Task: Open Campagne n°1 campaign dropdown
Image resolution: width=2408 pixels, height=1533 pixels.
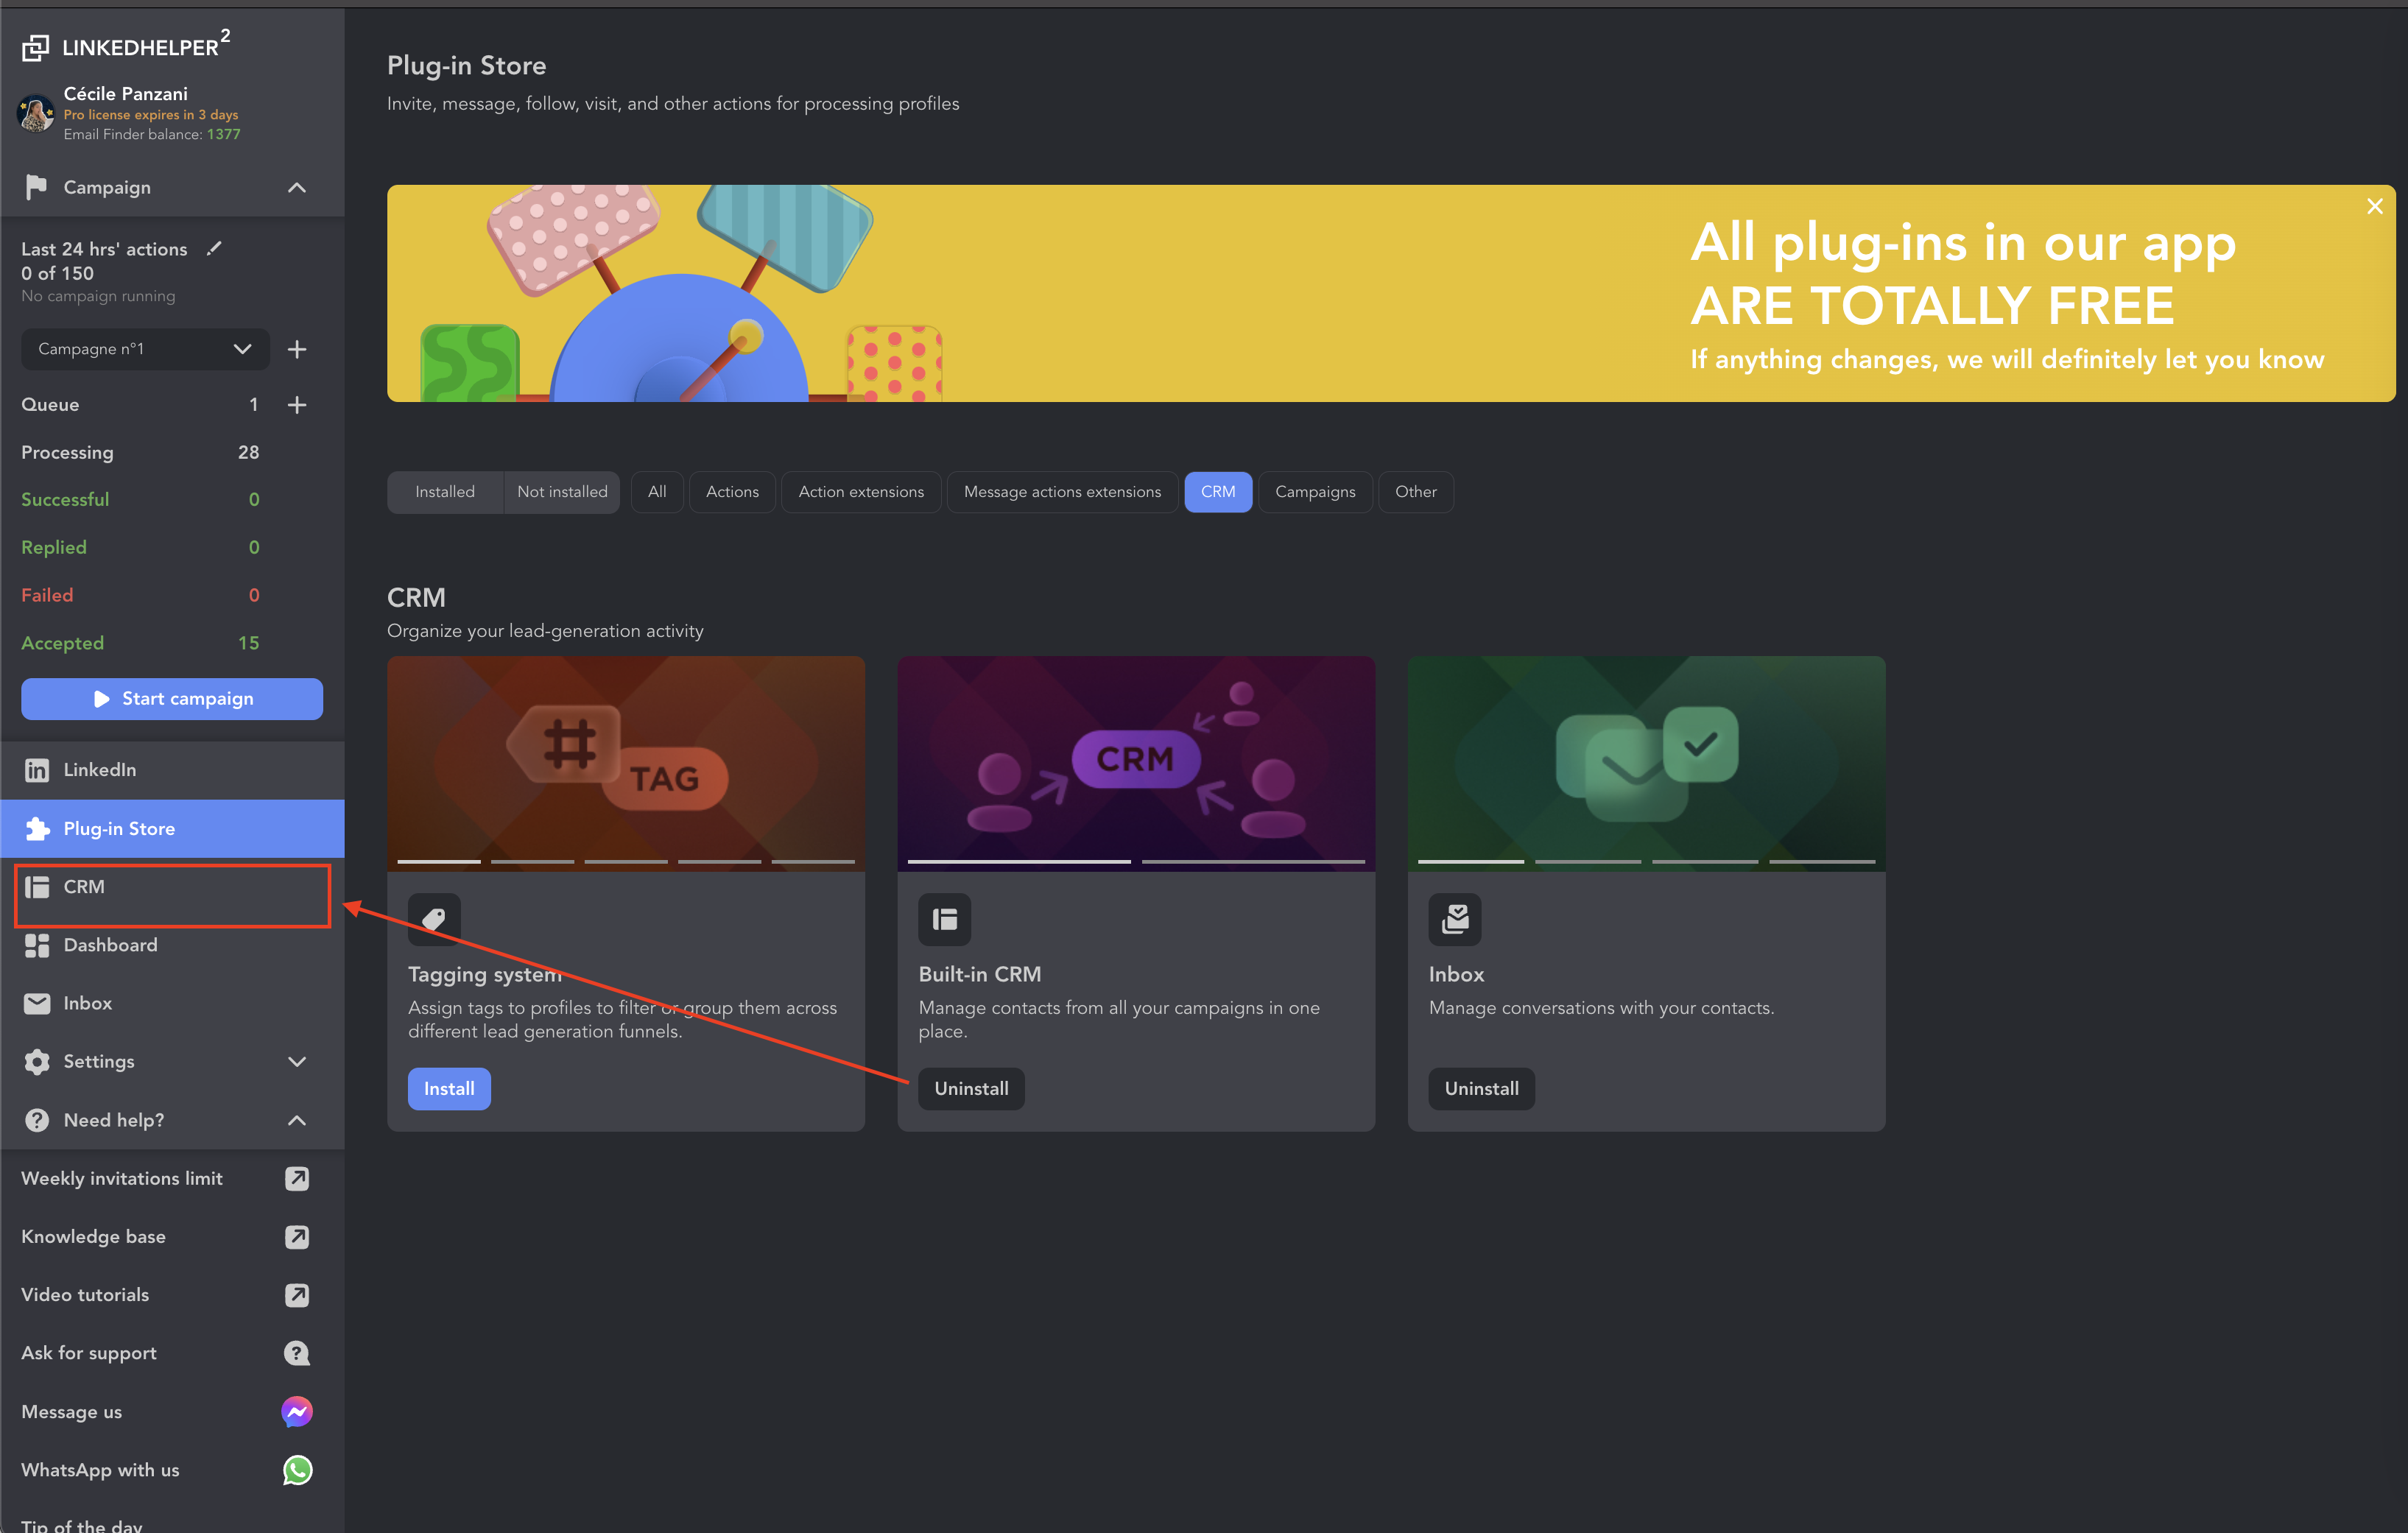Action: click(146, 349)
